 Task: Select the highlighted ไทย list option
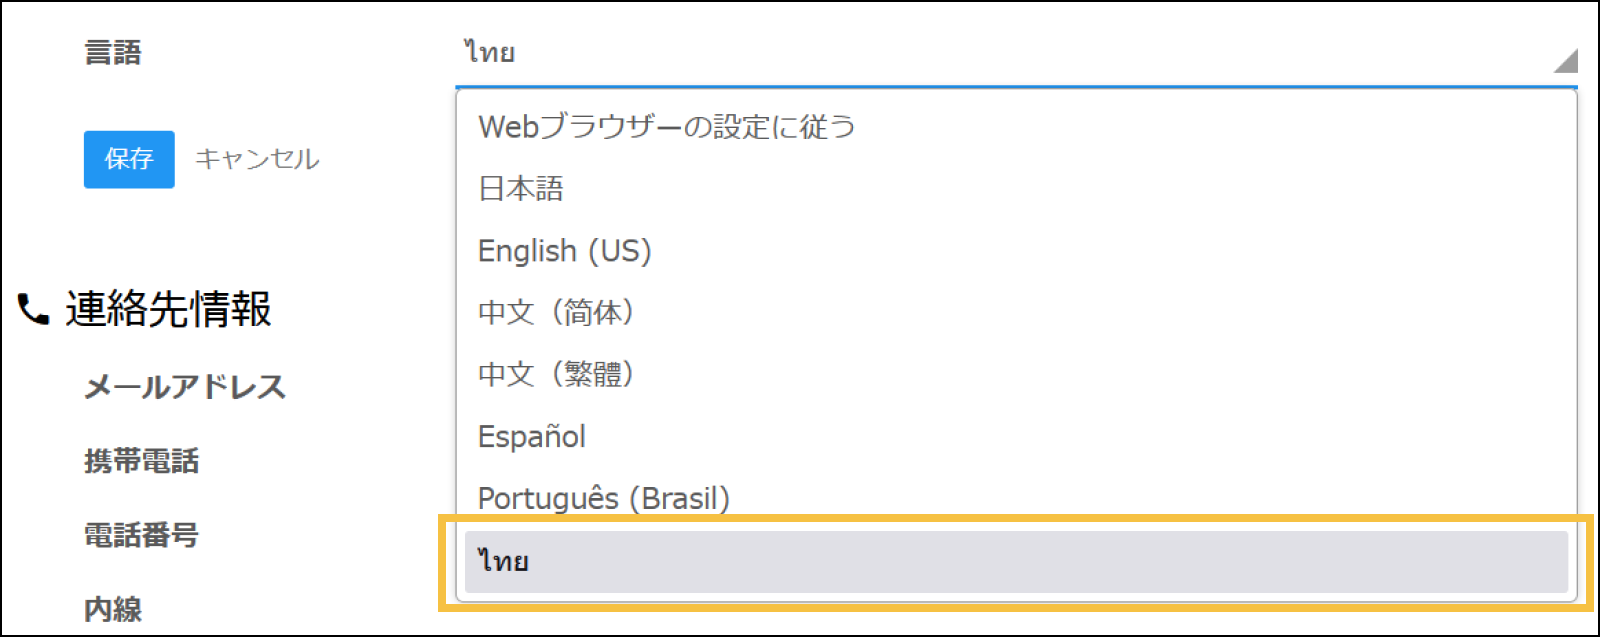pyautogui.click(x=1015, y=561)
